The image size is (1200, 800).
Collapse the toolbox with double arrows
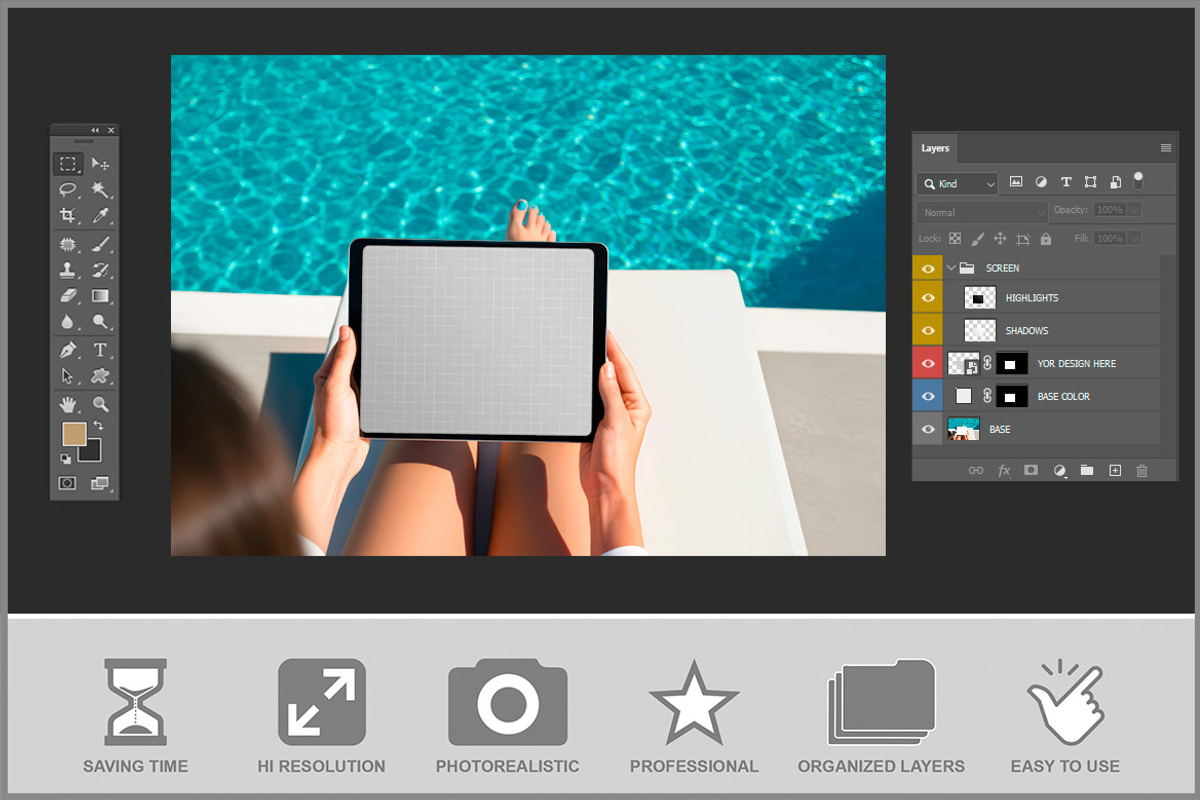tap(96, 130)
